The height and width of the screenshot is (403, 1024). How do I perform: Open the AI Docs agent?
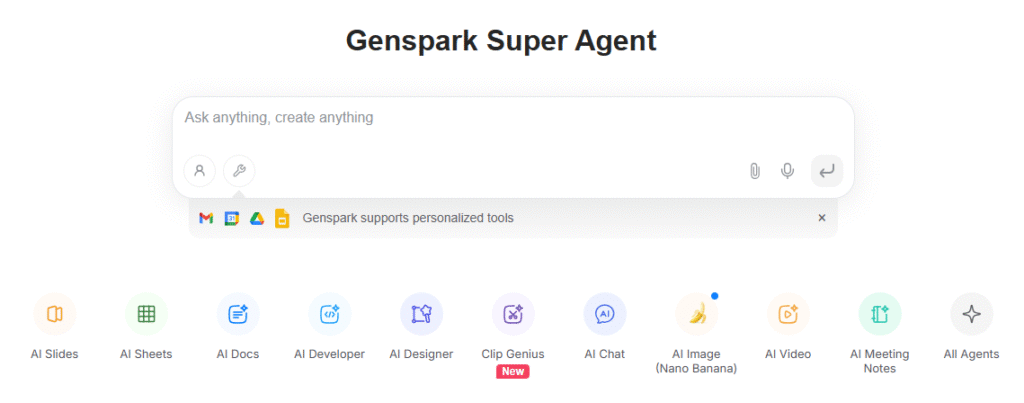coord(238,314)
